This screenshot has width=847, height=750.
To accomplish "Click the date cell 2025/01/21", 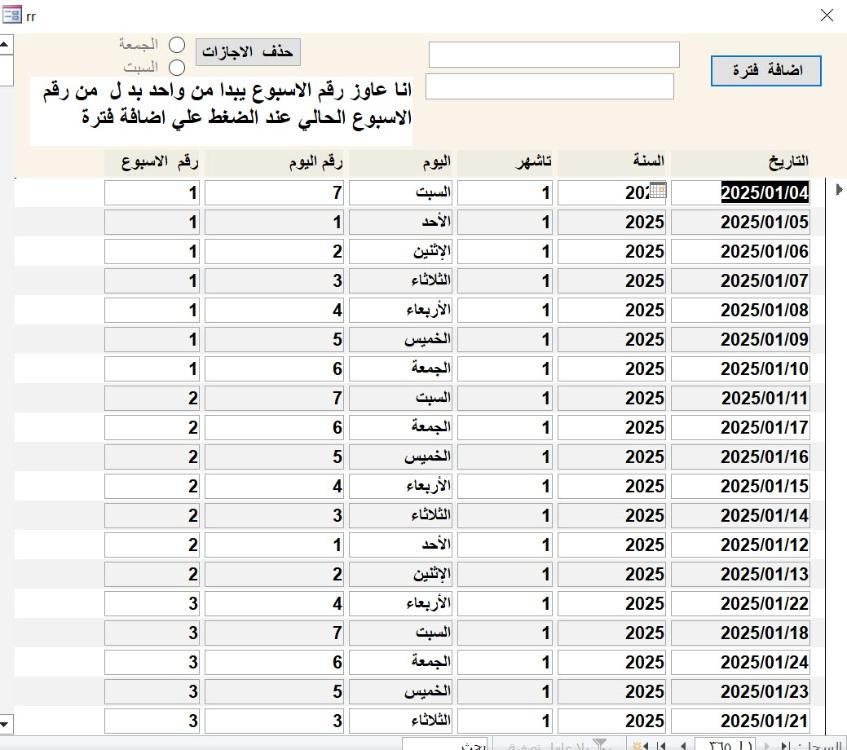I will click(740, 721).
